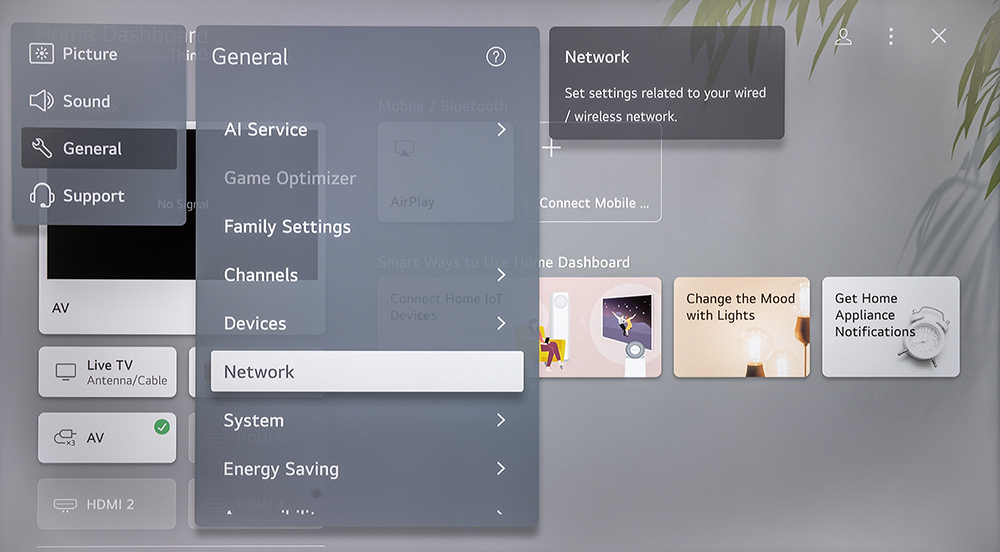Open the three-dot more options menu
Screen dimensions: 1000x552
coord(891,37)
